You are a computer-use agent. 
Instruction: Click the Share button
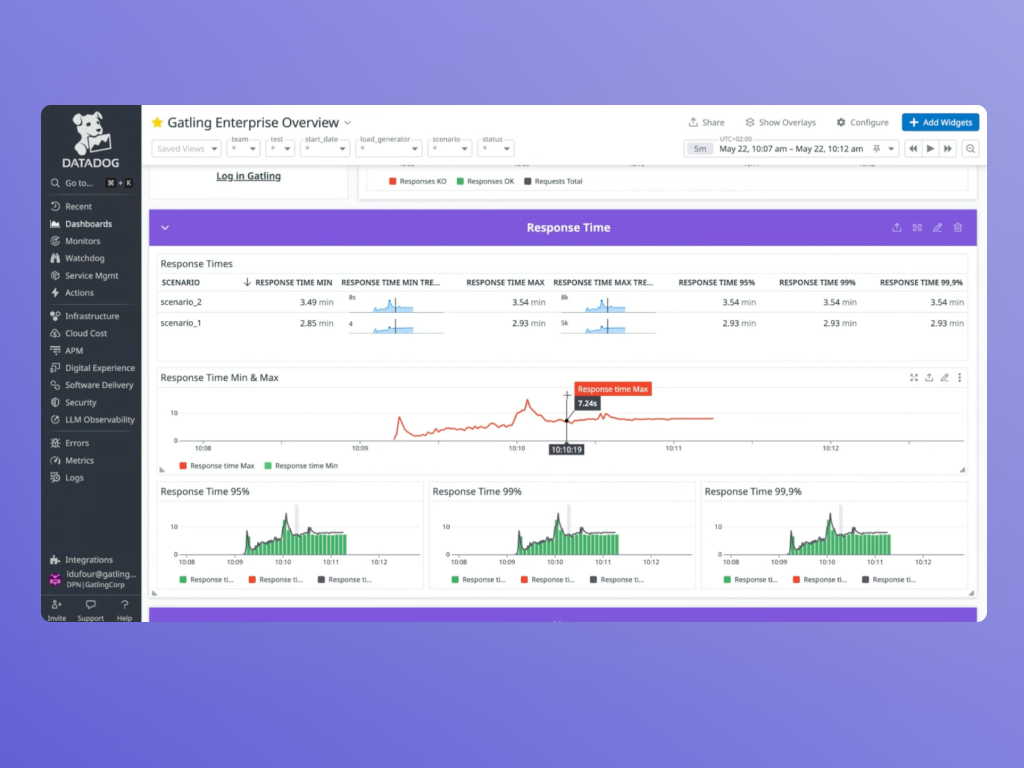click(707, 123)
